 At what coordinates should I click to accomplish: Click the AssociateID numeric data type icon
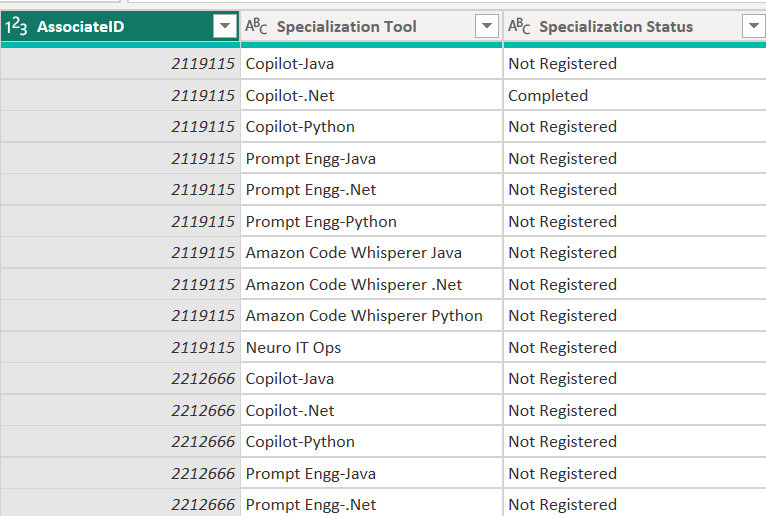[16, 26]
